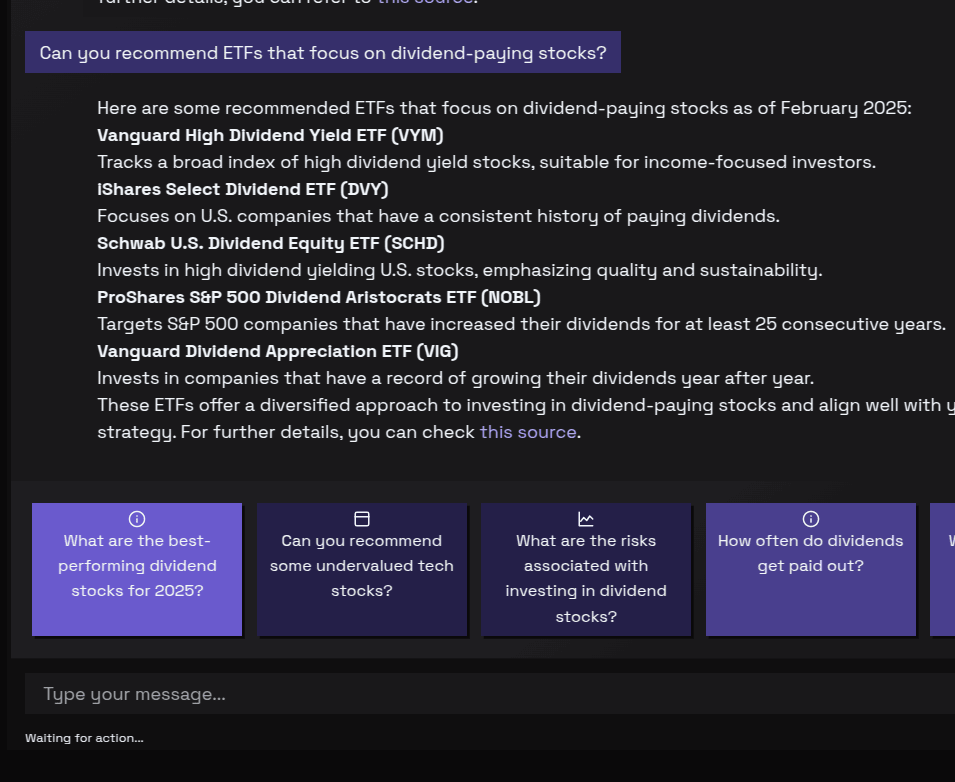Click the ProShares Dividend Aristocrats ETF heading
The height and width of the screenshot is (782, 955).
tap(318, 297)
